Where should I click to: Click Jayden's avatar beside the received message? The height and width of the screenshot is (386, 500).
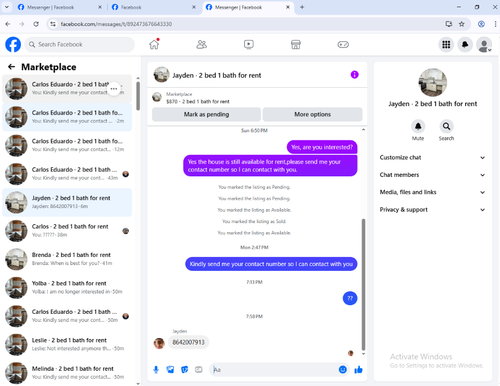[x=159, y=343]
